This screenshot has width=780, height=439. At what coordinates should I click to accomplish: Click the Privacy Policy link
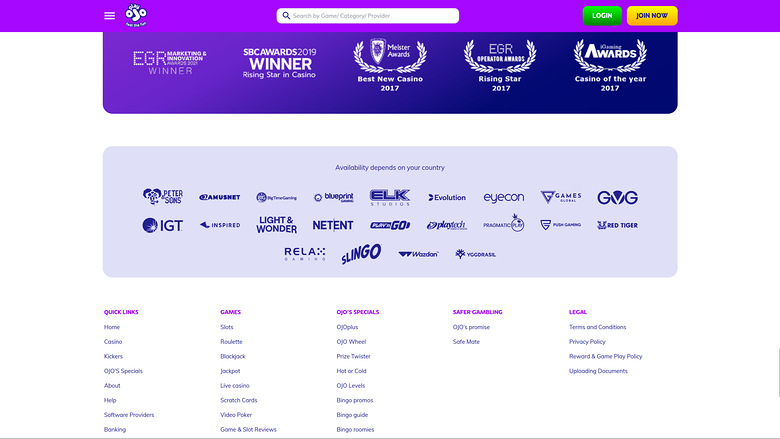pyautogui.click(x=587, y=342)
